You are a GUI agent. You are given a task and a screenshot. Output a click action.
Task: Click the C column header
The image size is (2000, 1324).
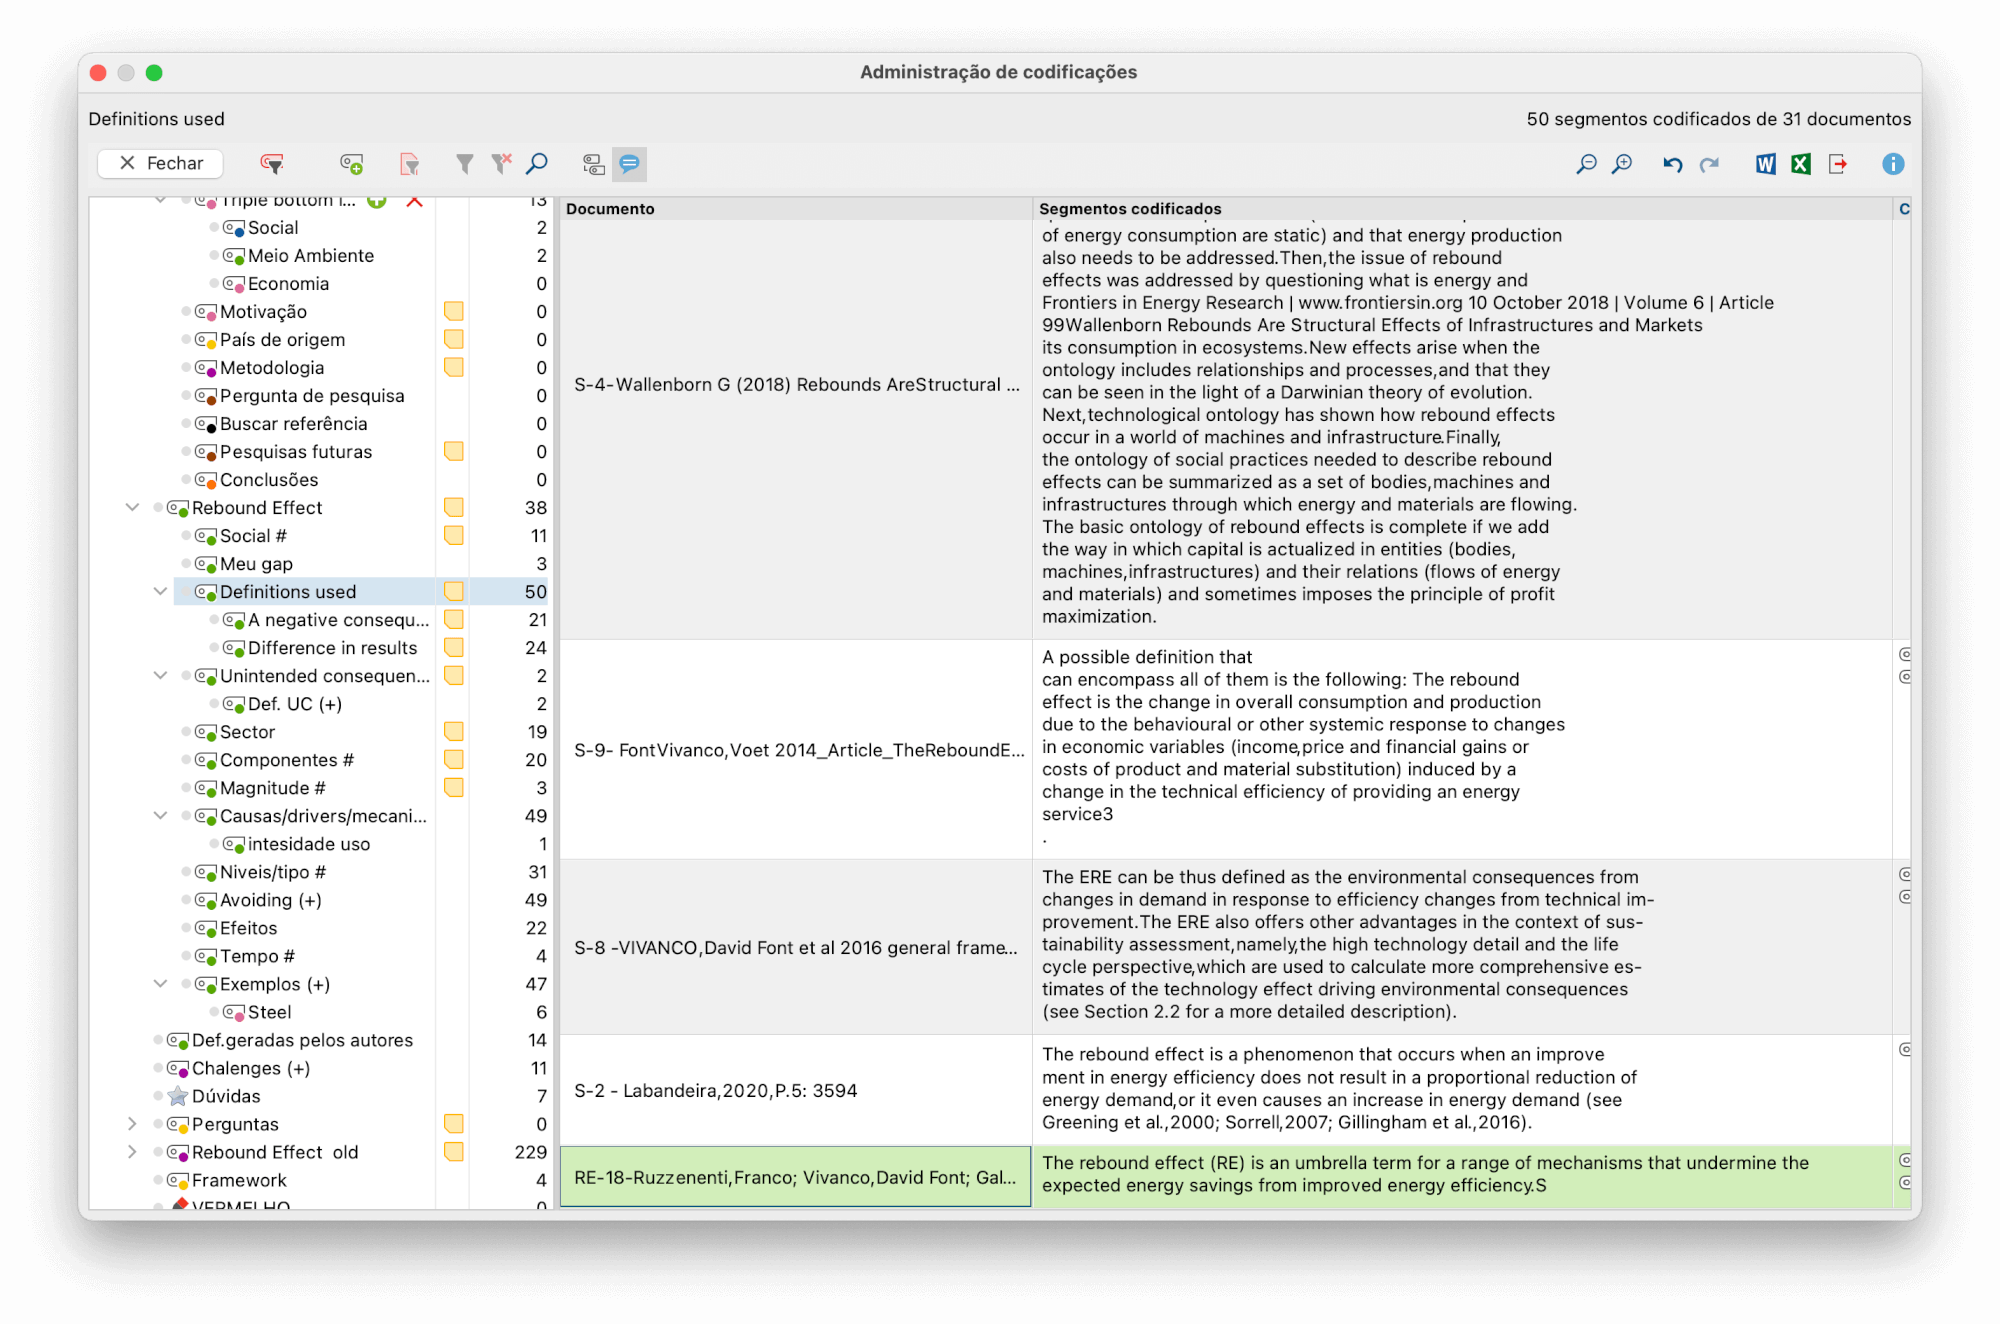click(x=1903, y=208)
